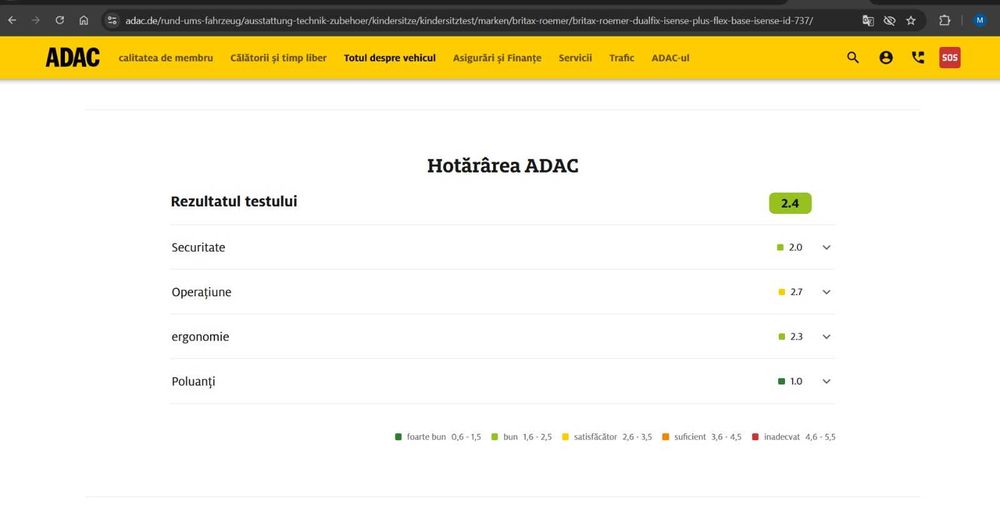The height and width of the screenshot is (509, 1000).
Task: Go back to the previous page
Action: tap(12, 20)
